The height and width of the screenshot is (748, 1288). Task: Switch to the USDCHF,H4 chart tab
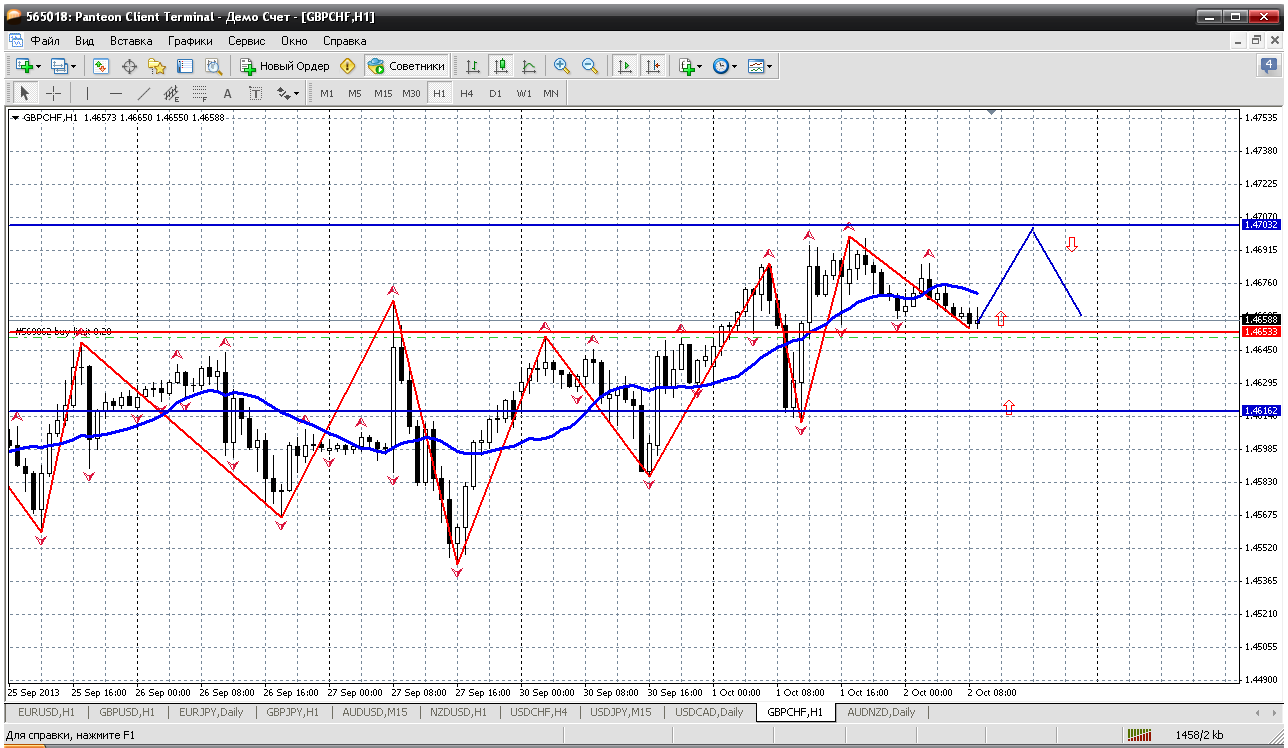tap(538, 712)
